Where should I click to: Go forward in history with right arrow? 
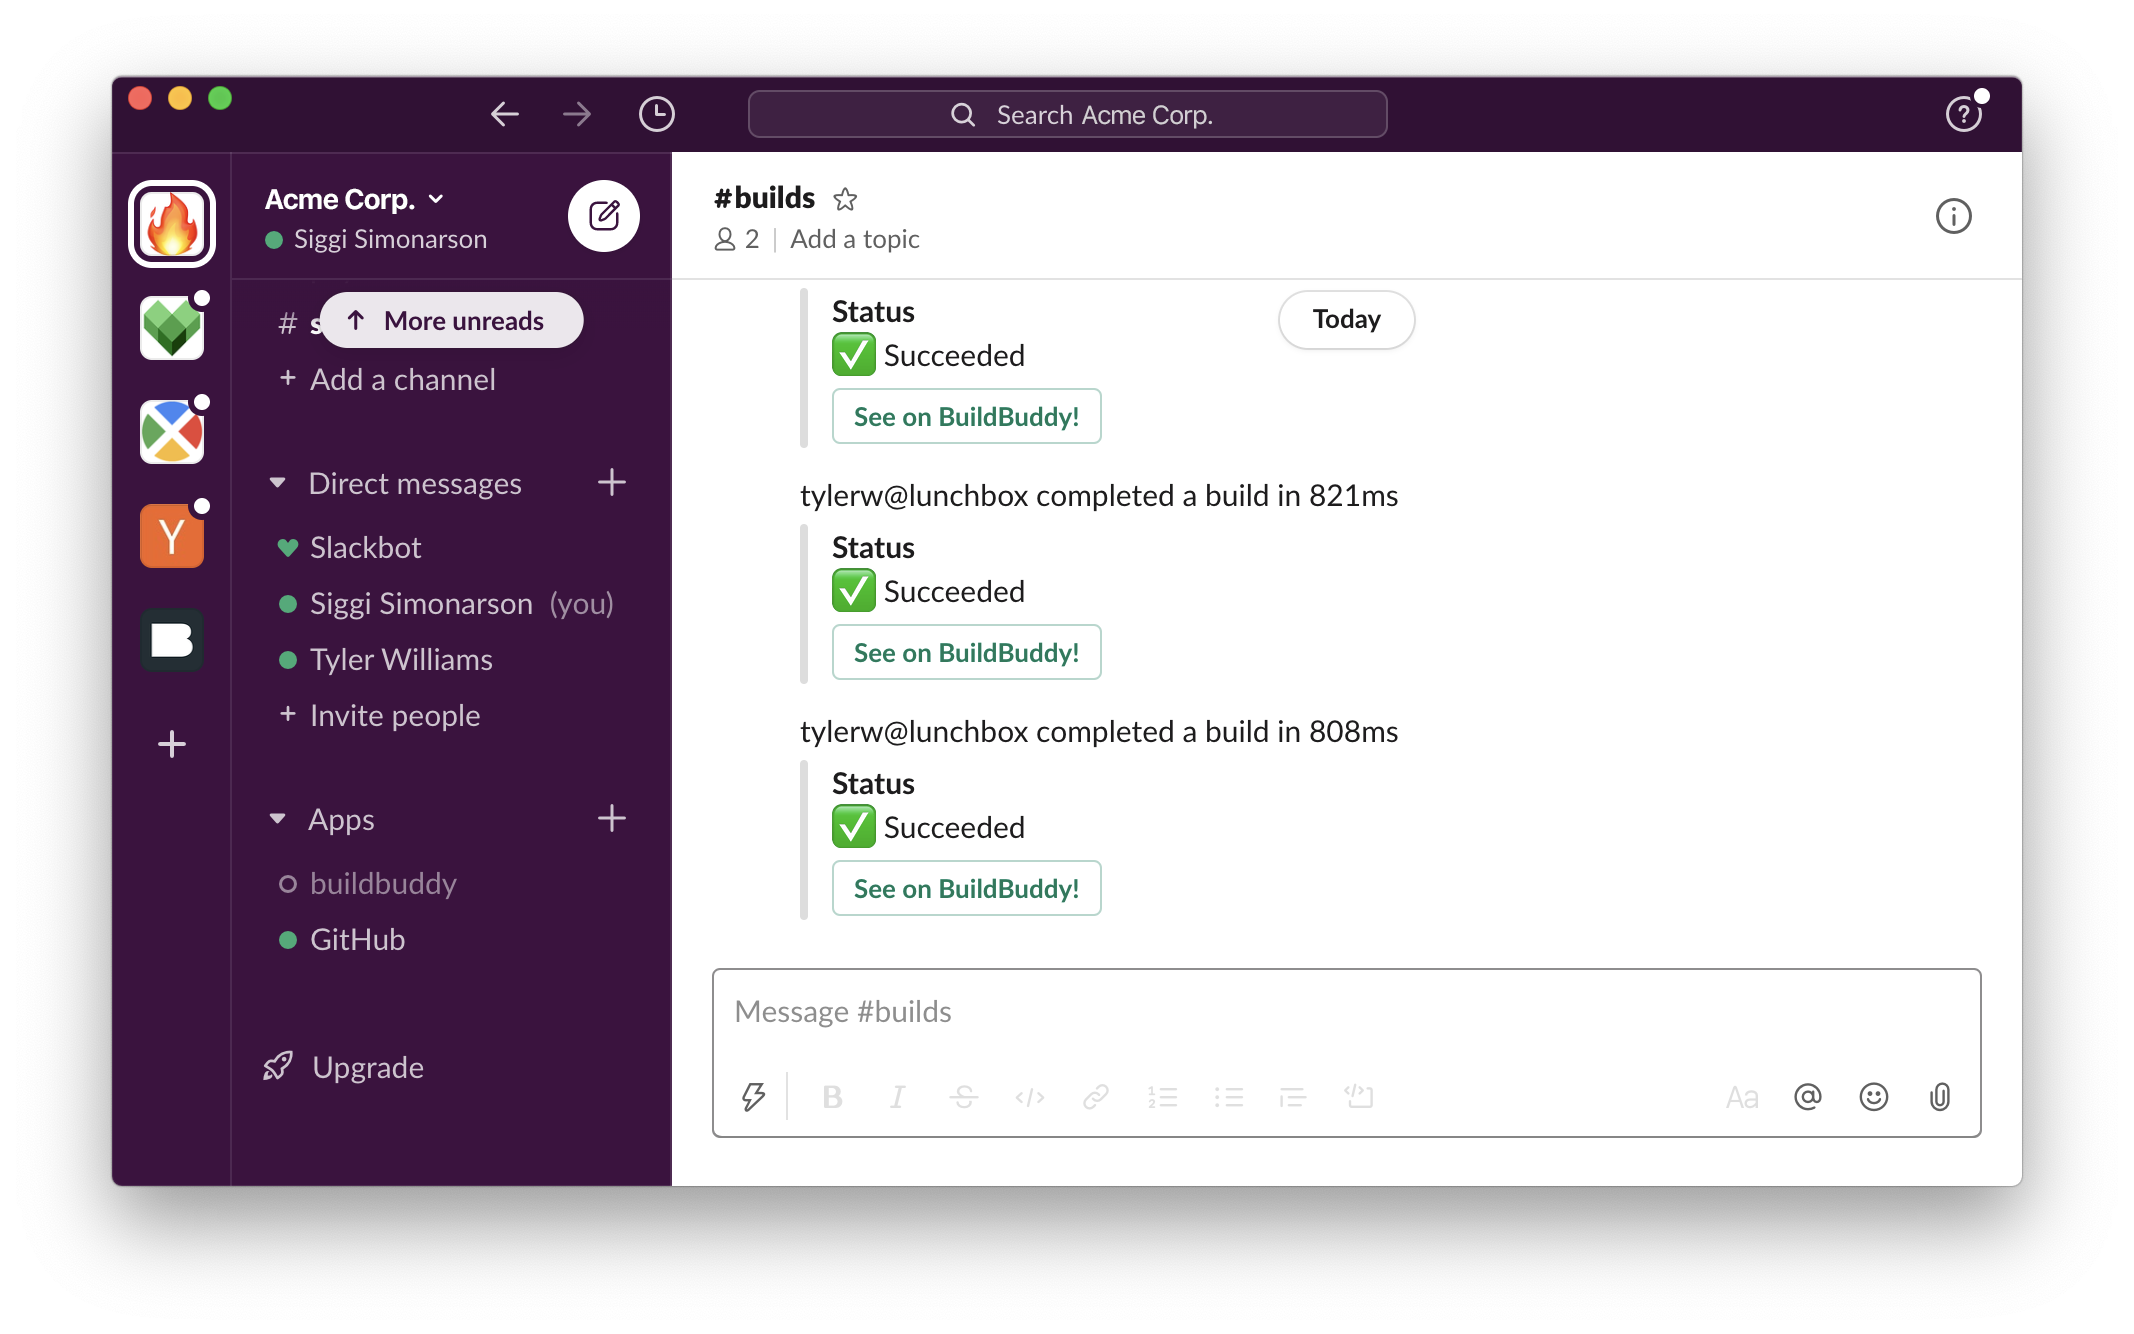577,114
